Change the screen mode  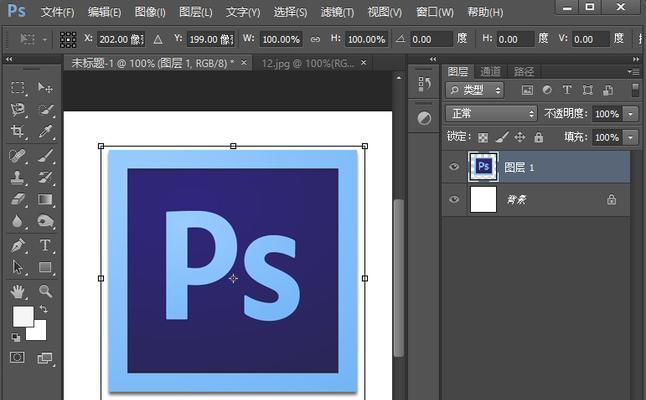click(44, 358)
